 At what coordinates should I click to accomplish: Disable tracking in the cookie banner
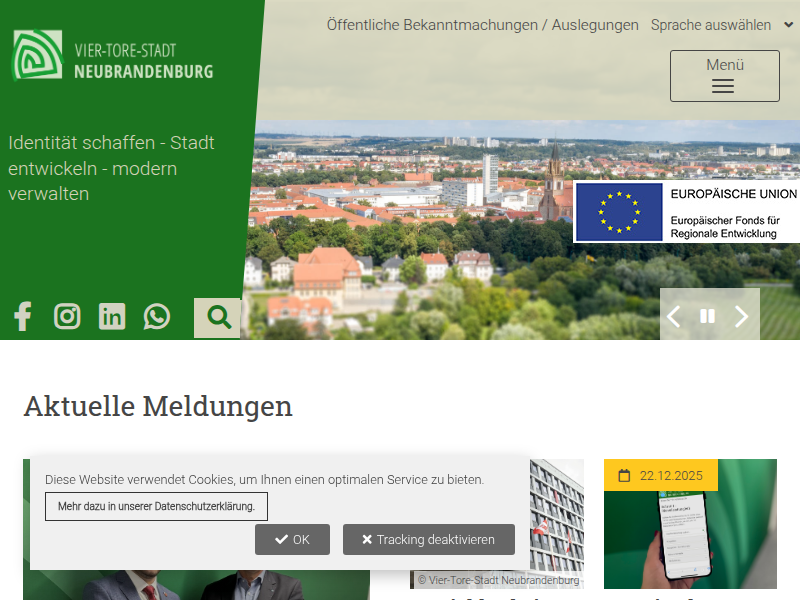click(x=428, y=540)
